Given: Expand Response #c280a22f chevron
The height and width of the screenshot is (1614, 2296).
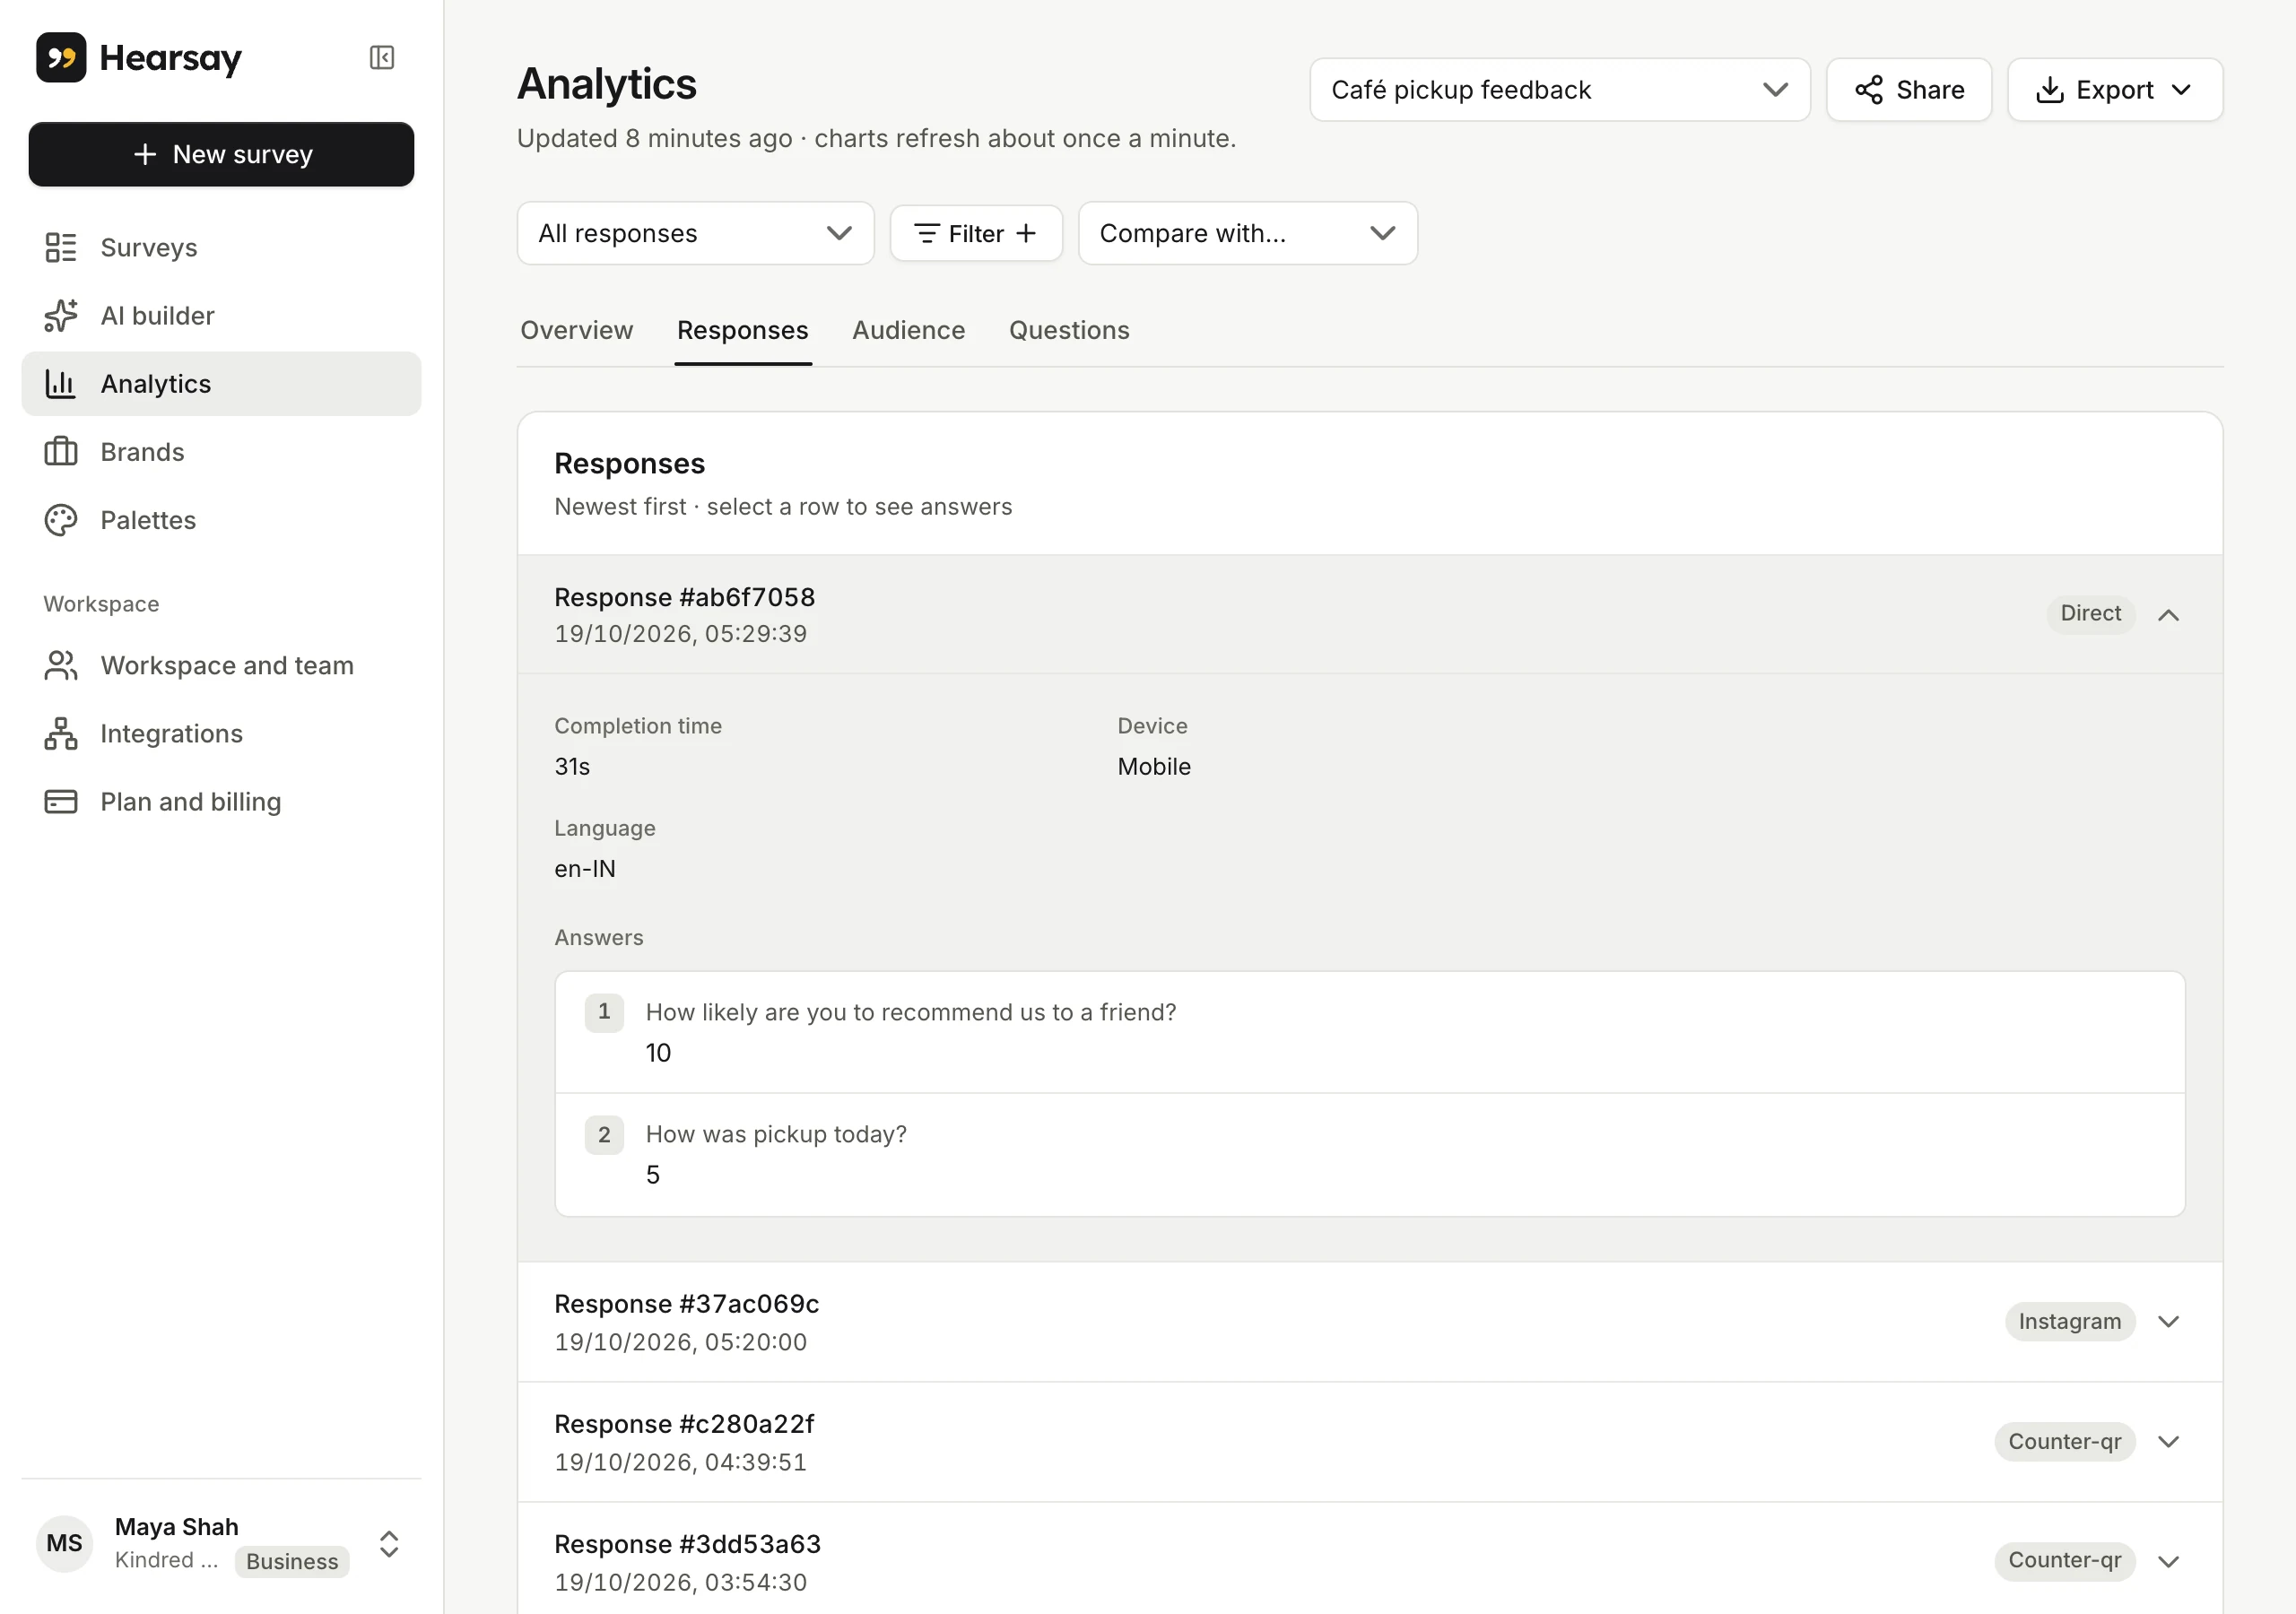Looking at the screenshot, I should (x=2168, y=1441).
